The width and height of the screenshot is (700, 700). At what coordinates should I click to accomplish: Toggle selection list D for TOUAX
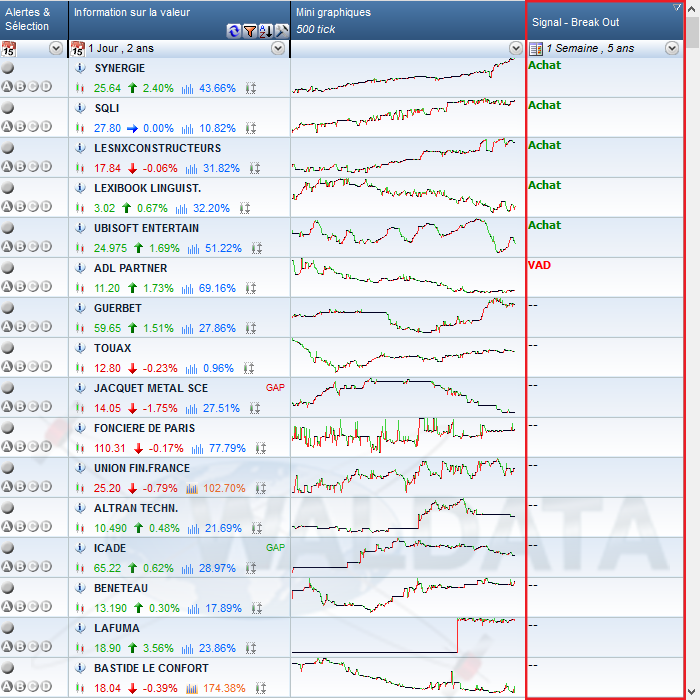click(46, 366)
